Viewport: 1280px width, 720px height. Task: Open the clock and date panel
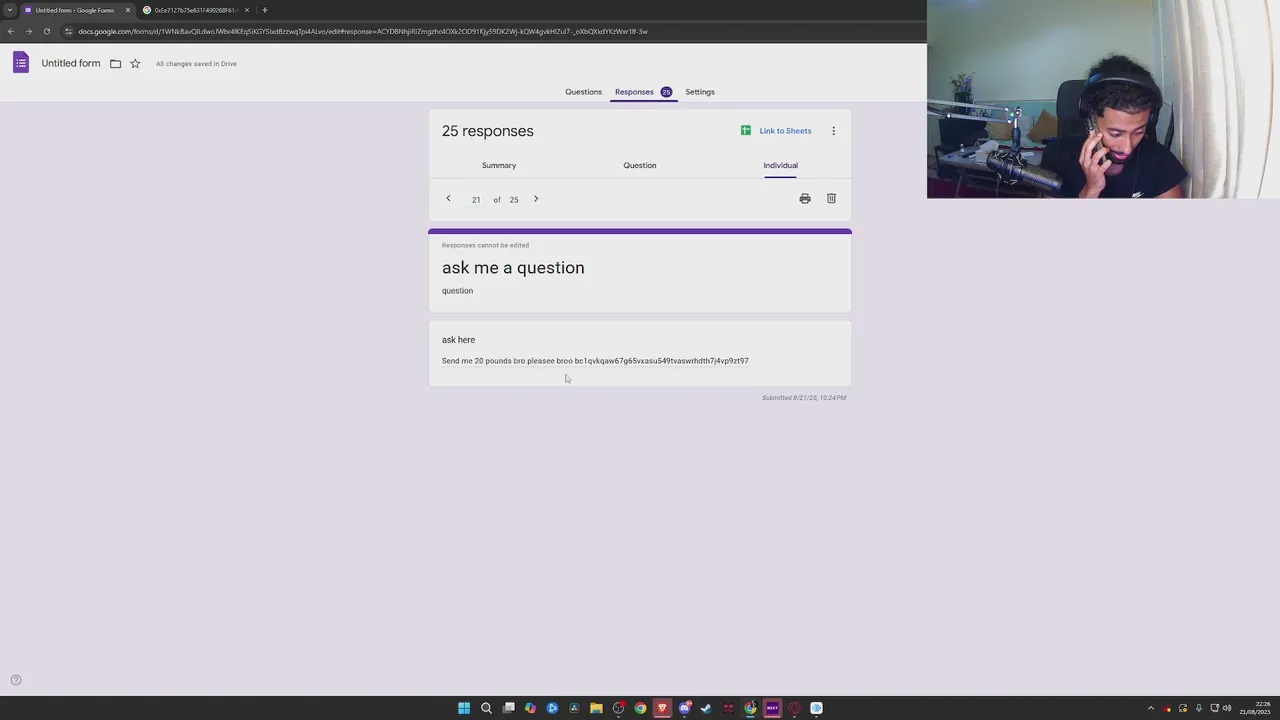coord(1255,708)
